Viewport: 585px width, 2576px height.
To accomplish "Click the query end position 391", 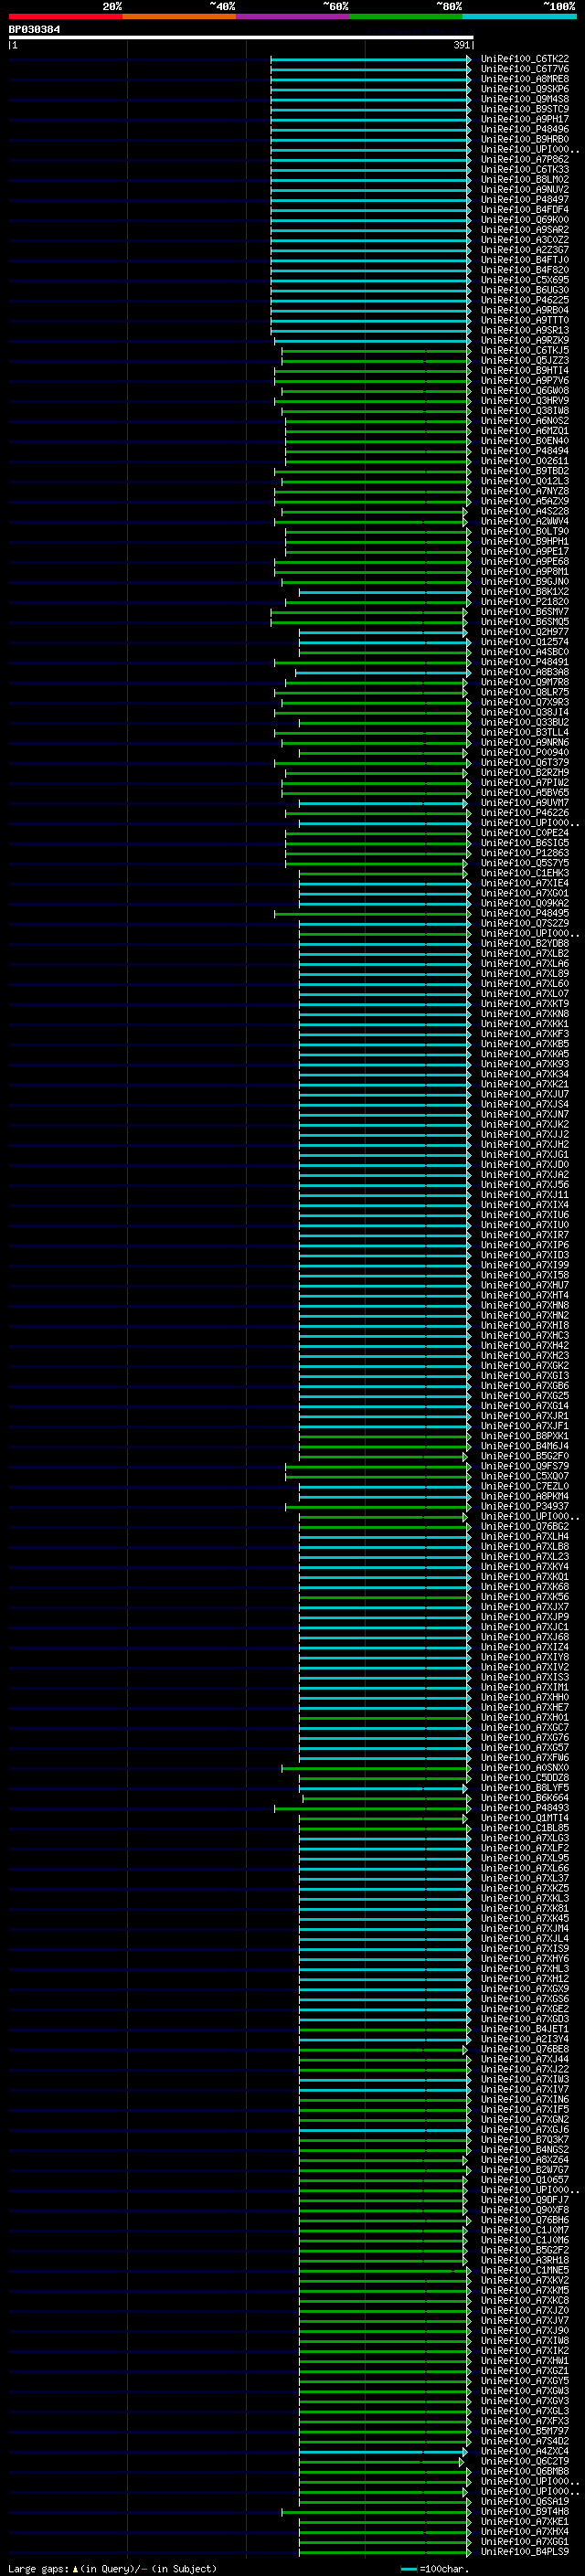I will click(x=461, y=45).
